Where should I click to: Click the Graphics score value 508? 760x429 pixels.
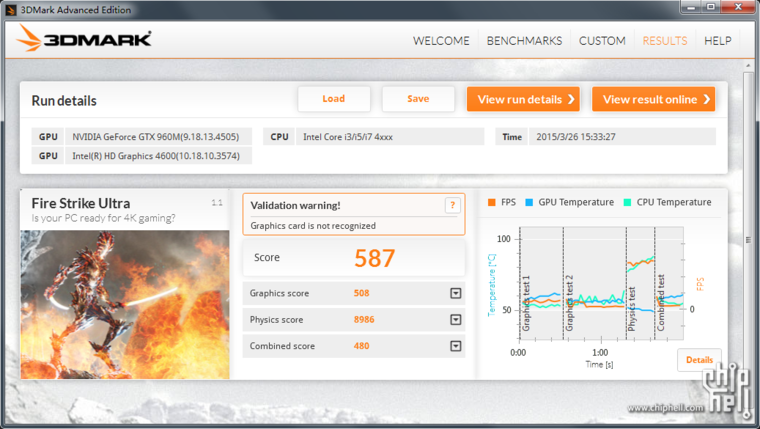(x=362, y=293)
